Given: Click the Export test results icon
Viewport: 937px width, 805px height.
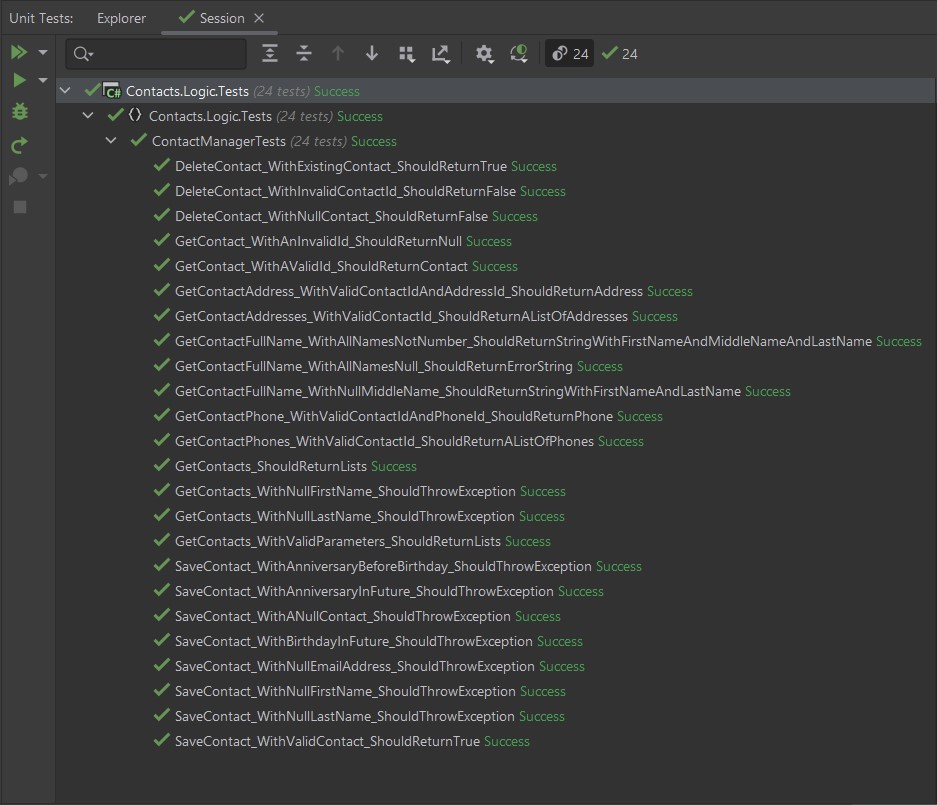Looking at the screenshot, I should (440, 54).
